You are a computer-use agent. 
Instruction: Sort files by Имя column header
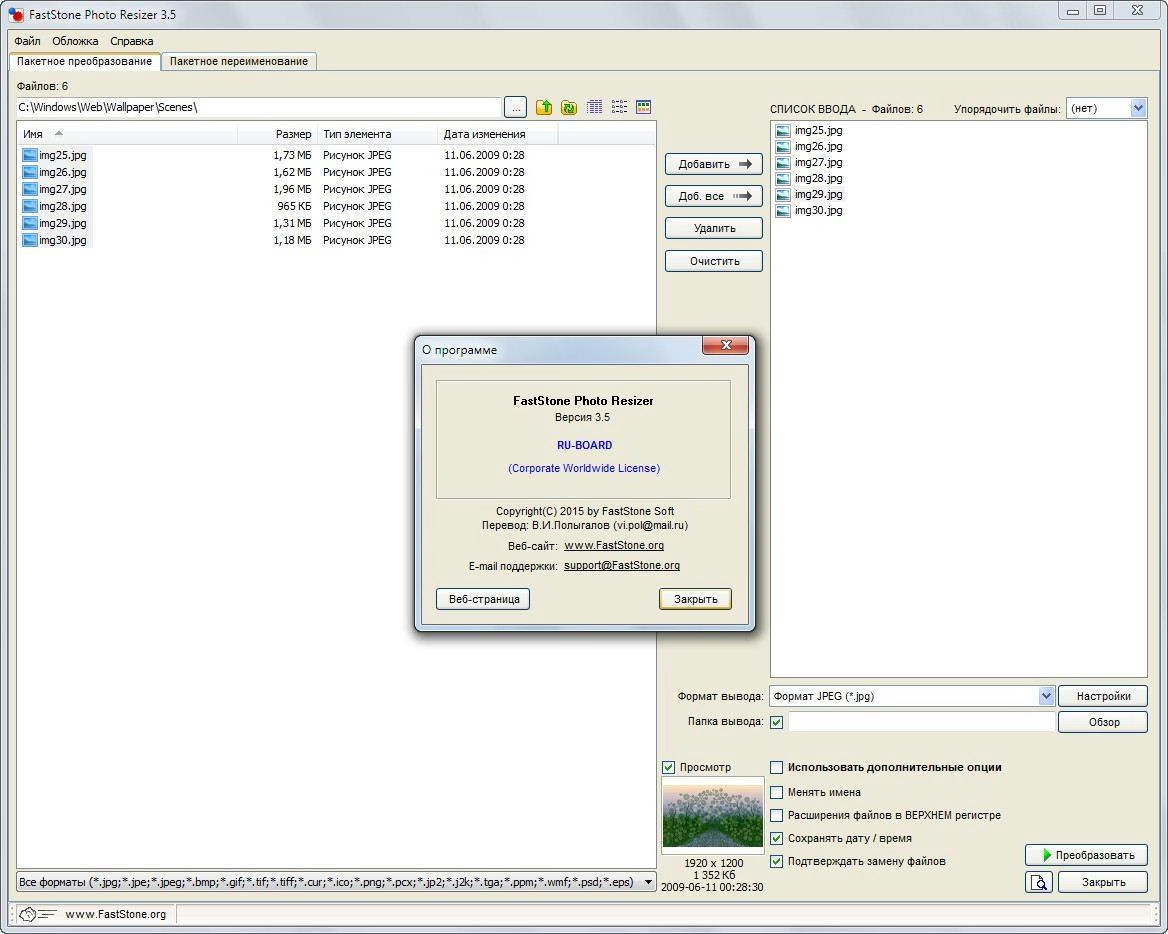coord(127,134)
